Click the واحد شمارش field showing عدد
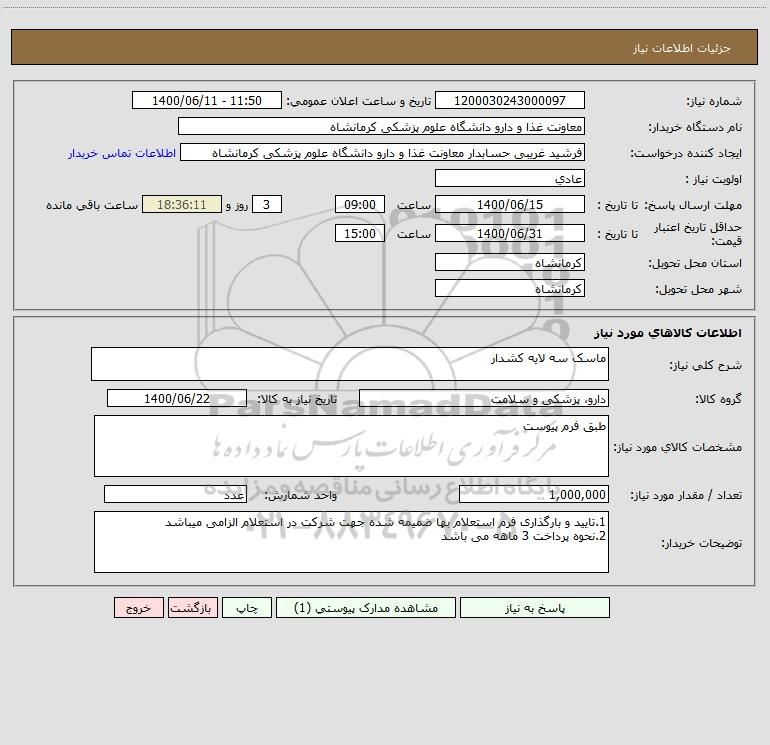 175,494
